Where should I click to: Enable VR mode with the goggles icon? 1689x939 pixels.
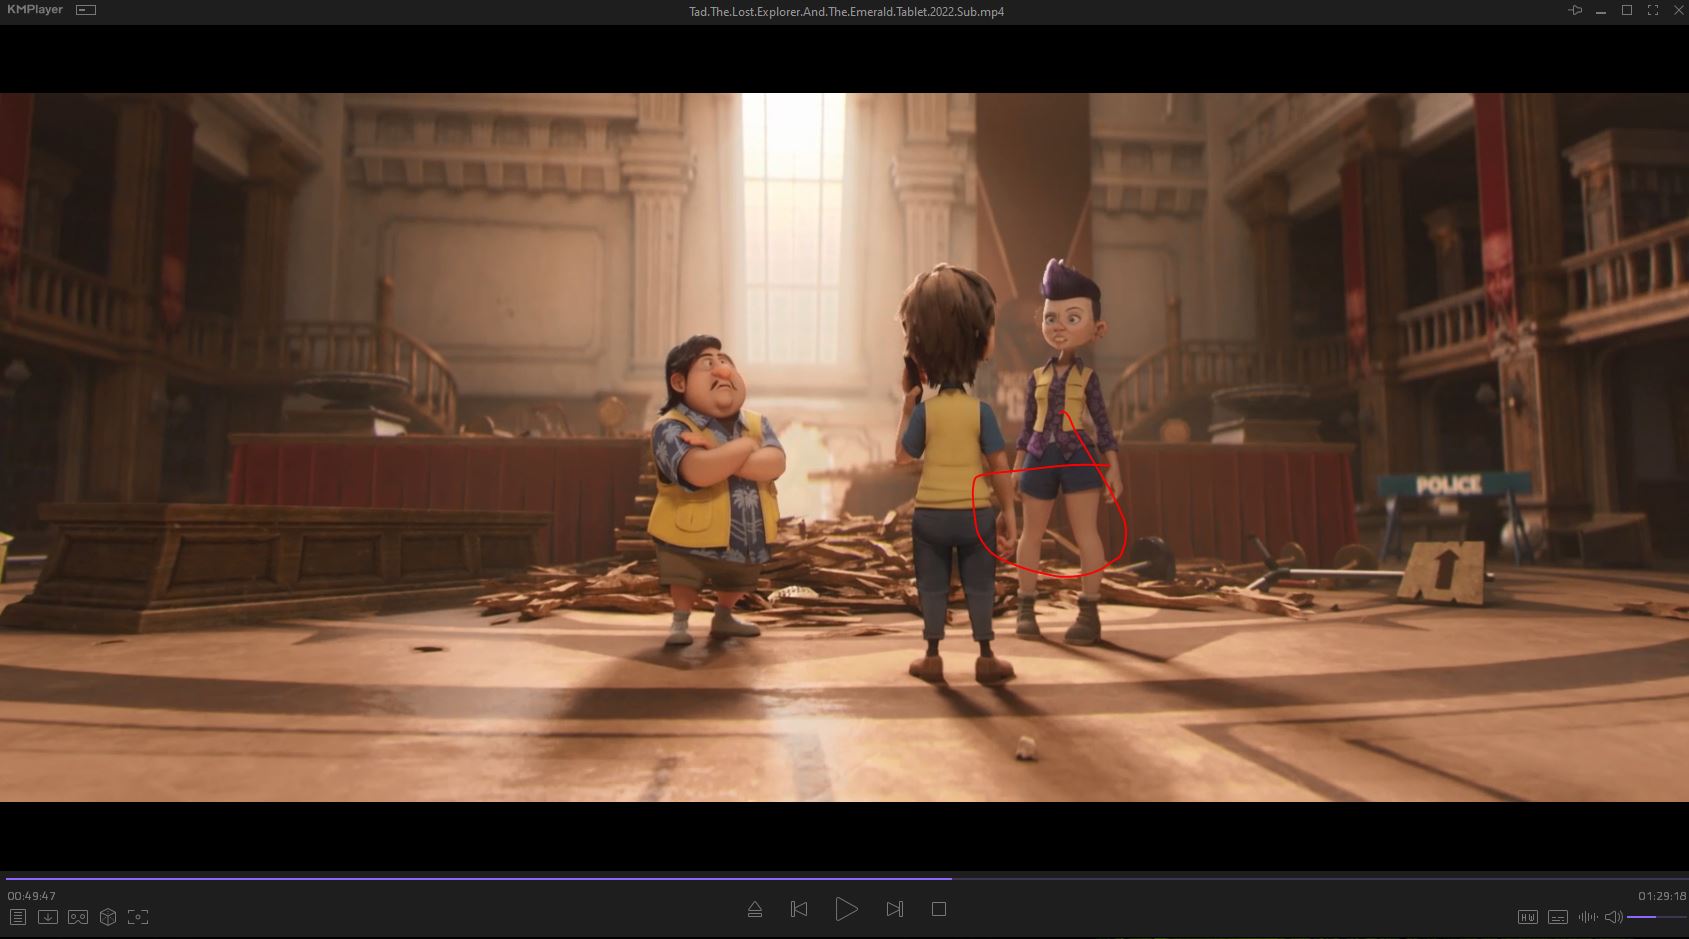78,917
